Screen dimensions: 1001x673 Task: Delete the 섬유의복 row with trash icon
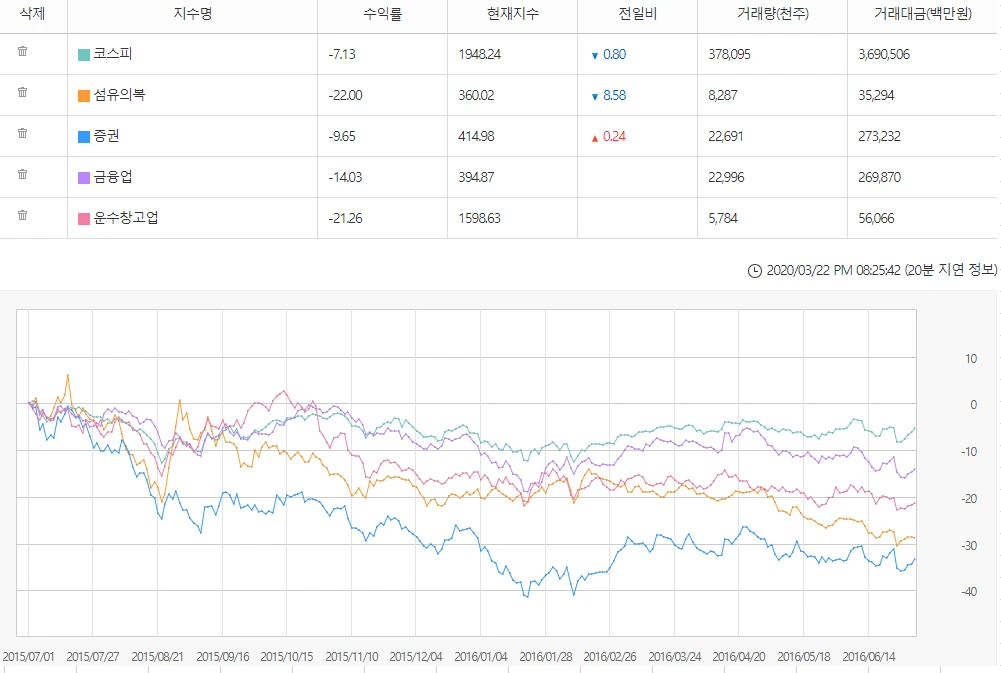22,92
